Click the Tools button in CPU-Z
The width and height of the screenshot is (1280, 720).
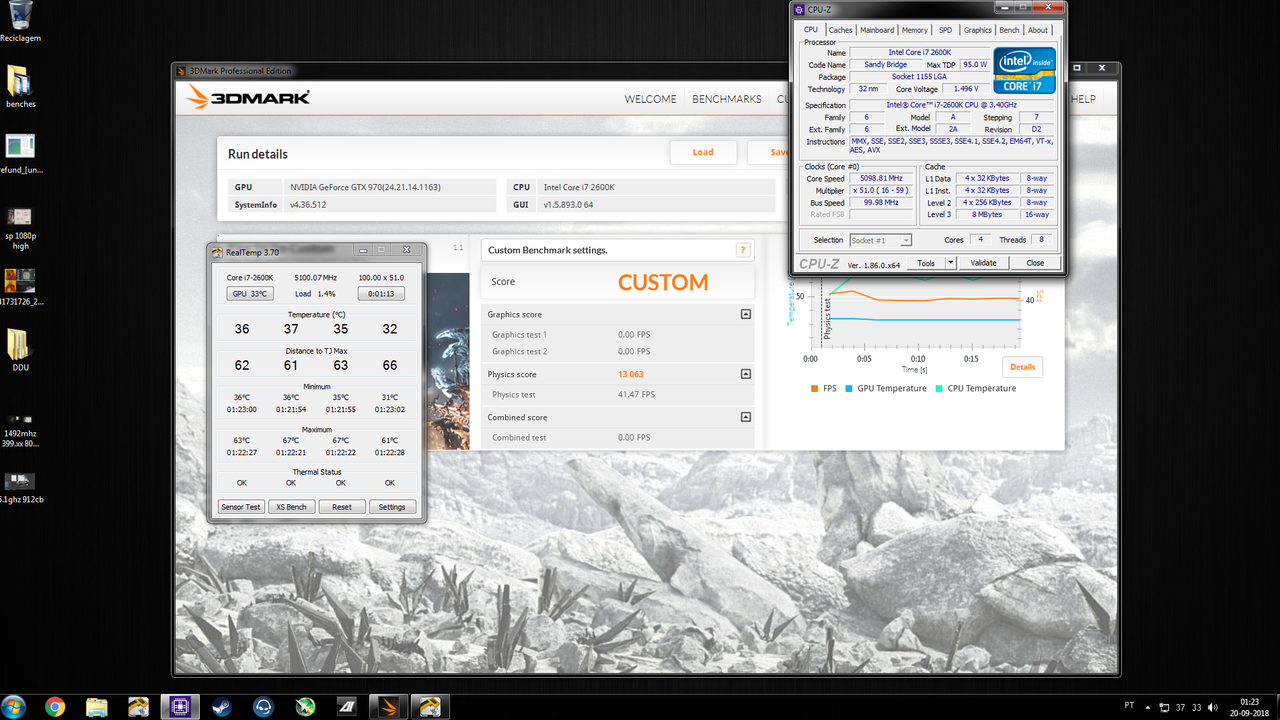[x=926, y=263]
